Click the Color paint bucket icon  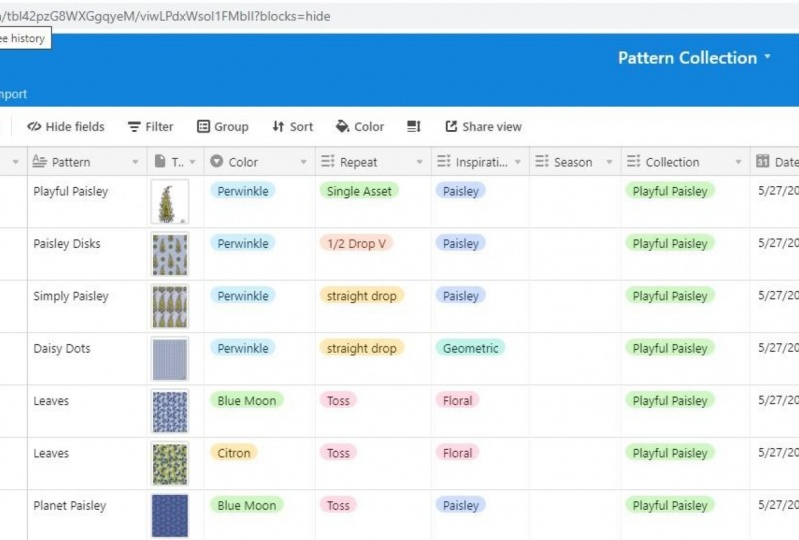pyautogui.click(x=343, y=127)
